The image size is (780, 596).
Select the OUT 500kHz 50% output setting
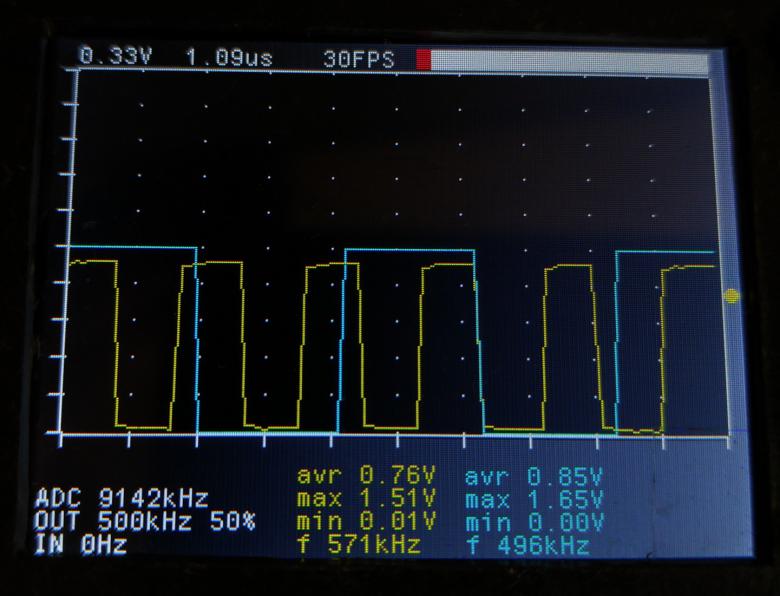145,521
